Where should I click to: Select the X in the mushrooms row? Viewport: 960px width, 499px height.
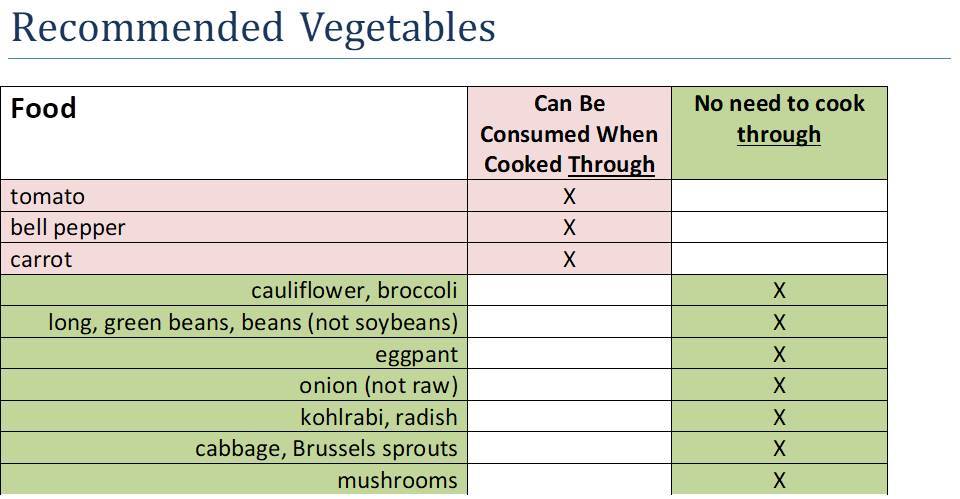(779, 480)
